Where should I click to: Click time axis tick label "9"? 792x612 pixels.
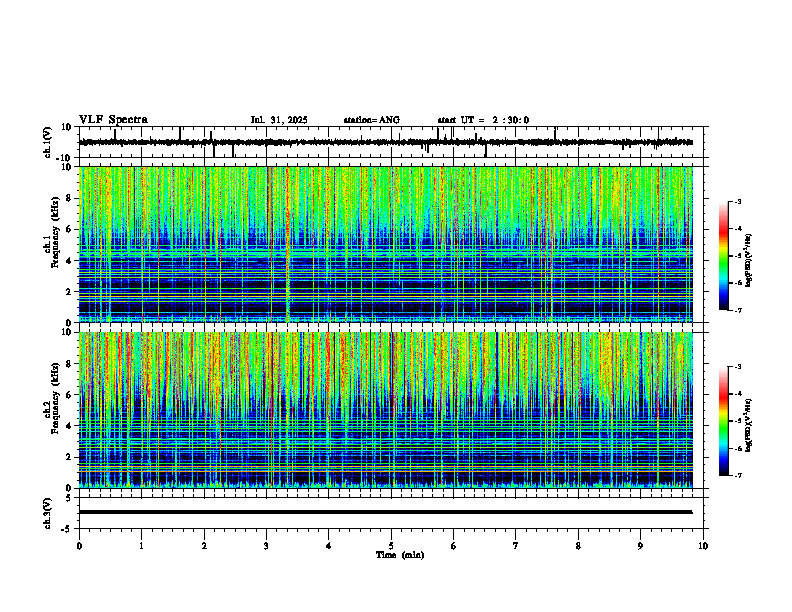click(x=640, y=546)
